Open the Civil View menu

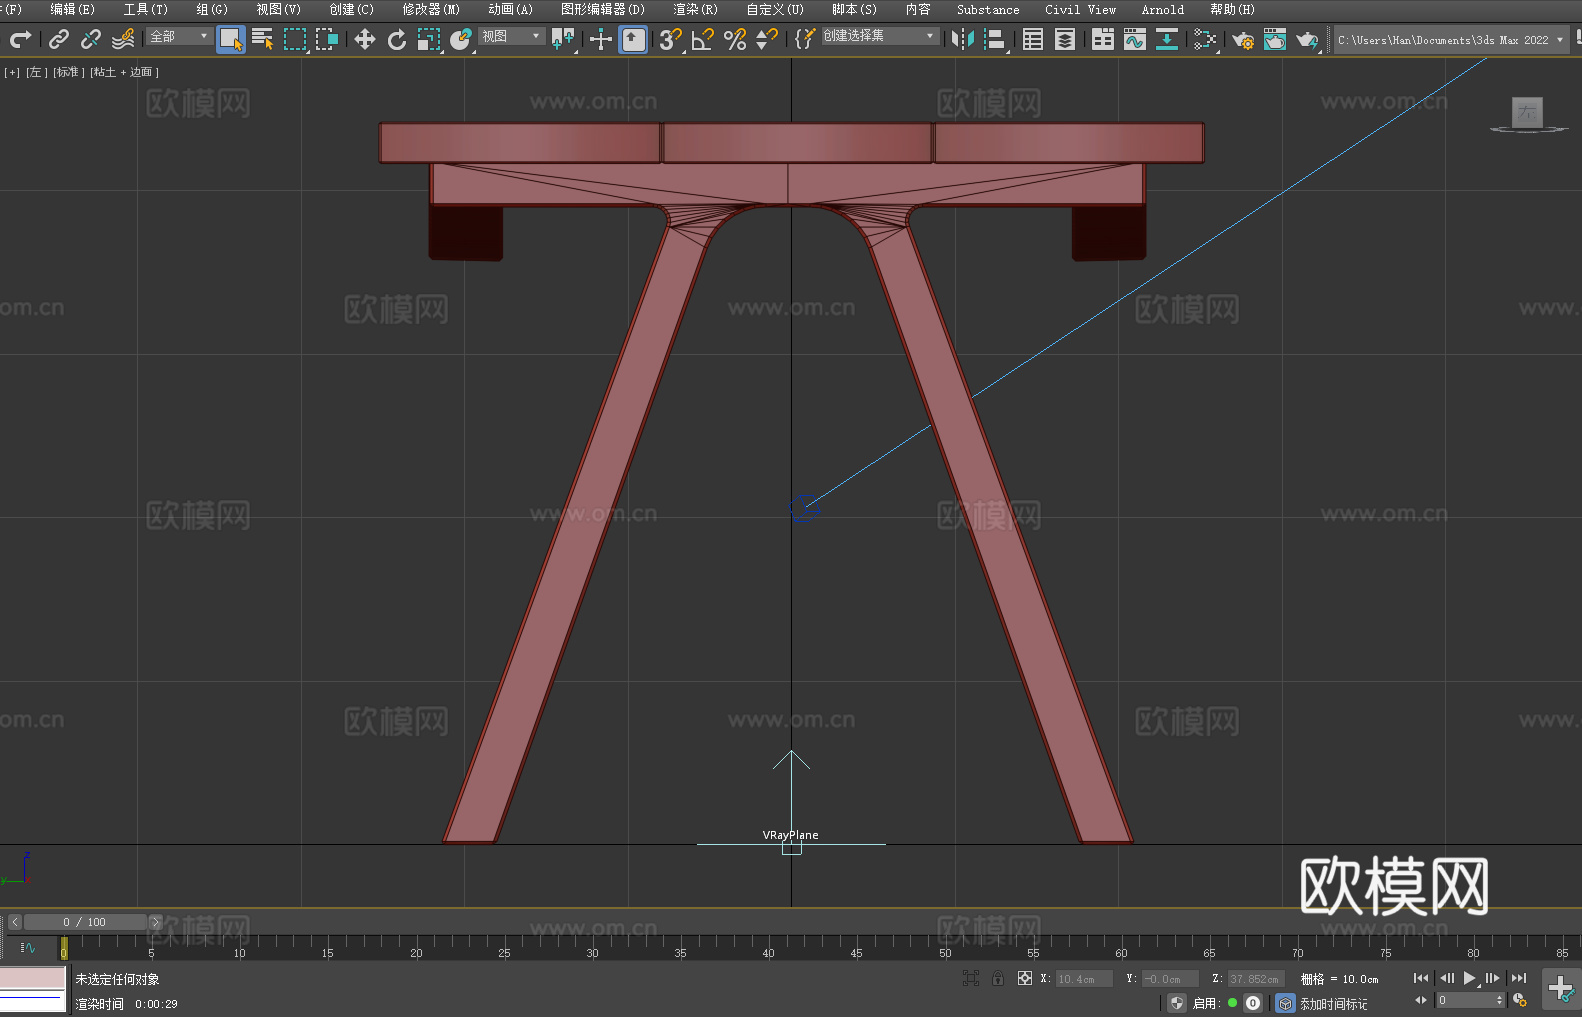(1080, 9)
